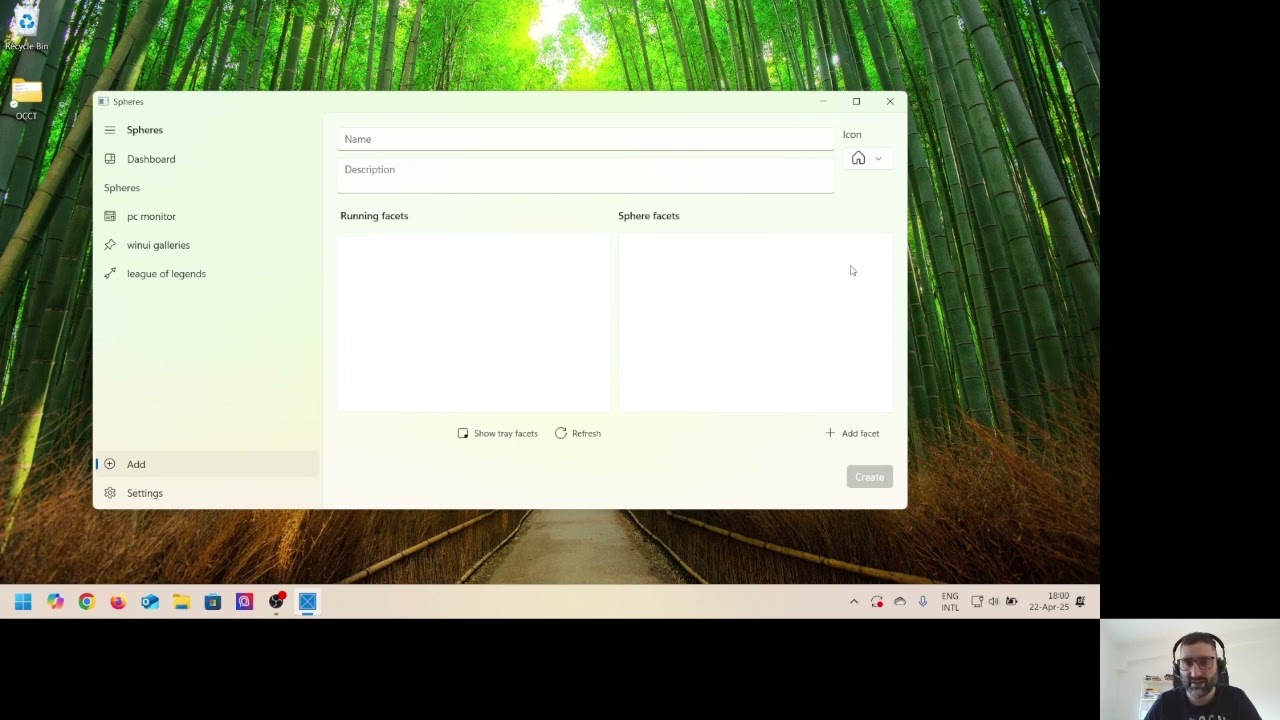Open Outlook from the taskbar
The height and width of the screenshot is (720, 1280).
[150, 601]
